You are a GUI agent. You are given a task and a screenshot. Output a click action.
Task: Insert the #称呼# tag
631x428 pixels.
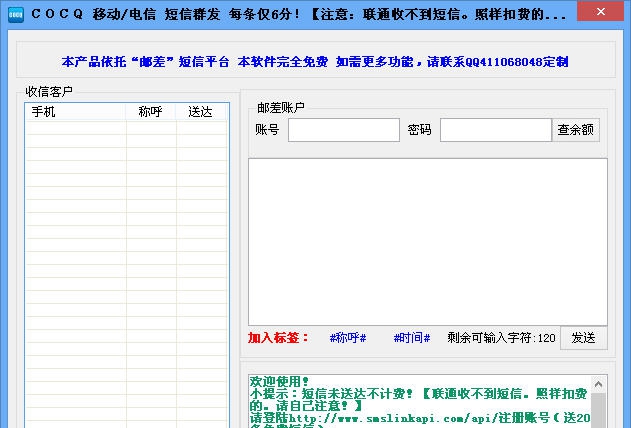pyautogui.click(x=348, y=338)
